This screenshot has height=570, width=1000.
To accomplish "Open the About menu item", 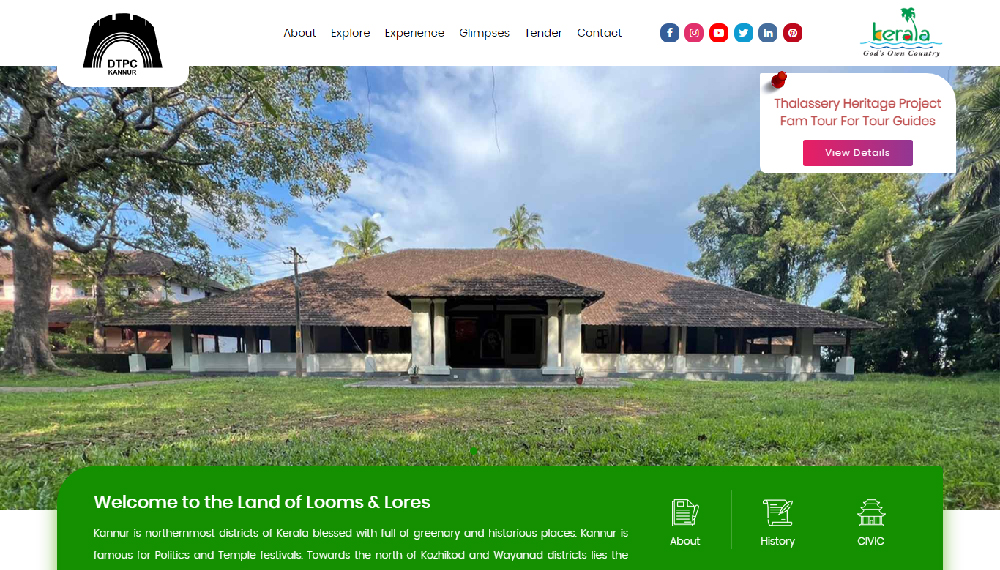I will click(300, 33).
